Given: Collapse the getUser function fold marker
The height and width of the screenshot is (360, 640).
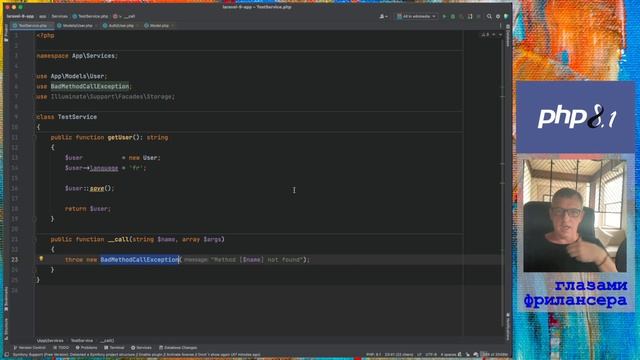Looking at the screenshot, I should point(35,138).
